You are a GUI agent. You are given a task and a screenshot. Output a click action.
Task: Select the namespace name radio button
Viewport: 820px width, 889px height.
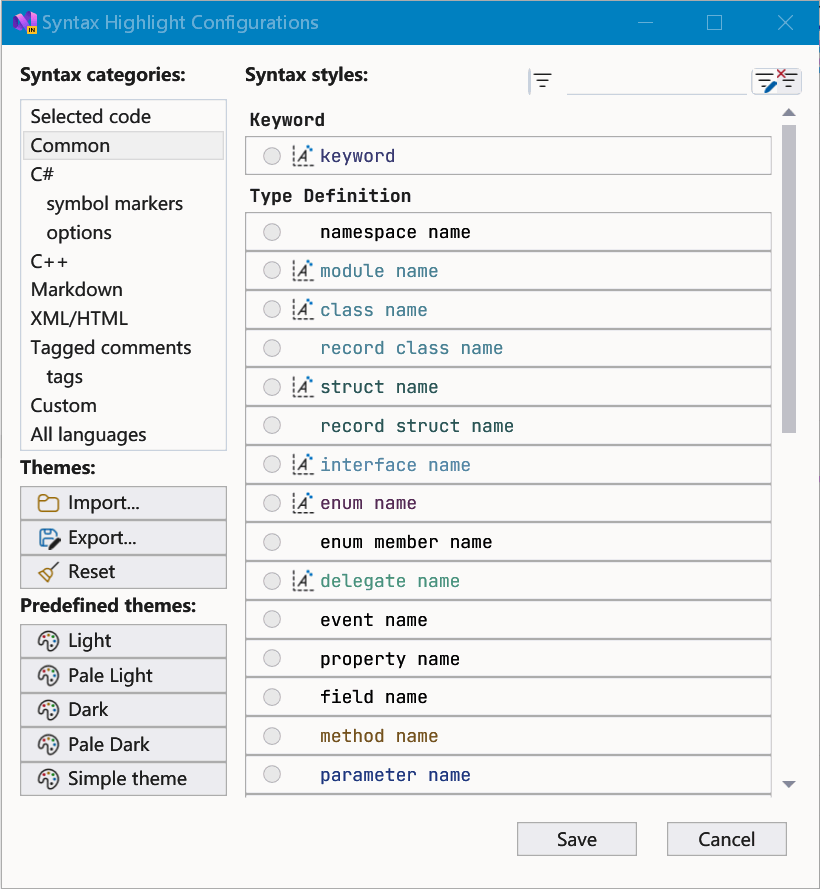pyautogui.click(x=272, y=232)
